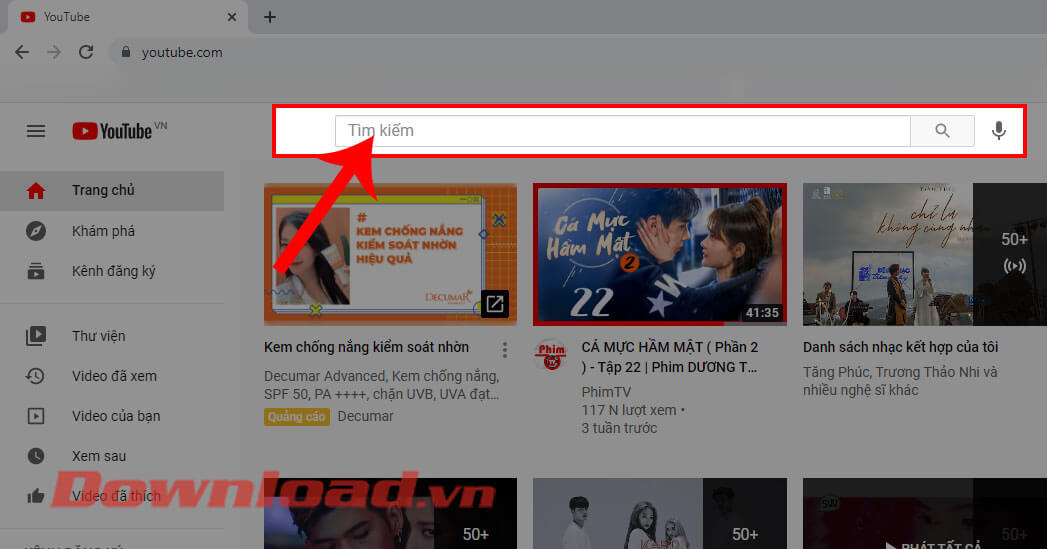1047x549 pixels.
Task: Click the PhimTV channel name
Action: pyautogui.click(x=606, y=392)
